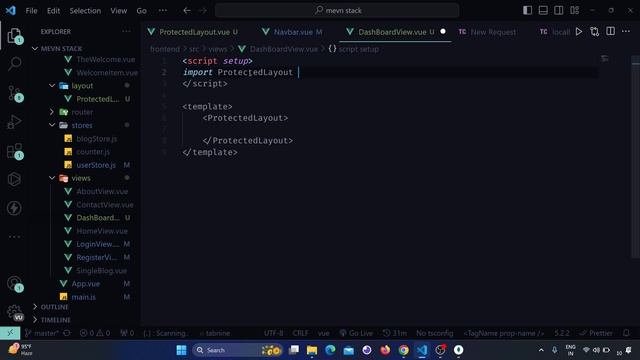Change the vue language mode in status bar

(x=323, y=333)
